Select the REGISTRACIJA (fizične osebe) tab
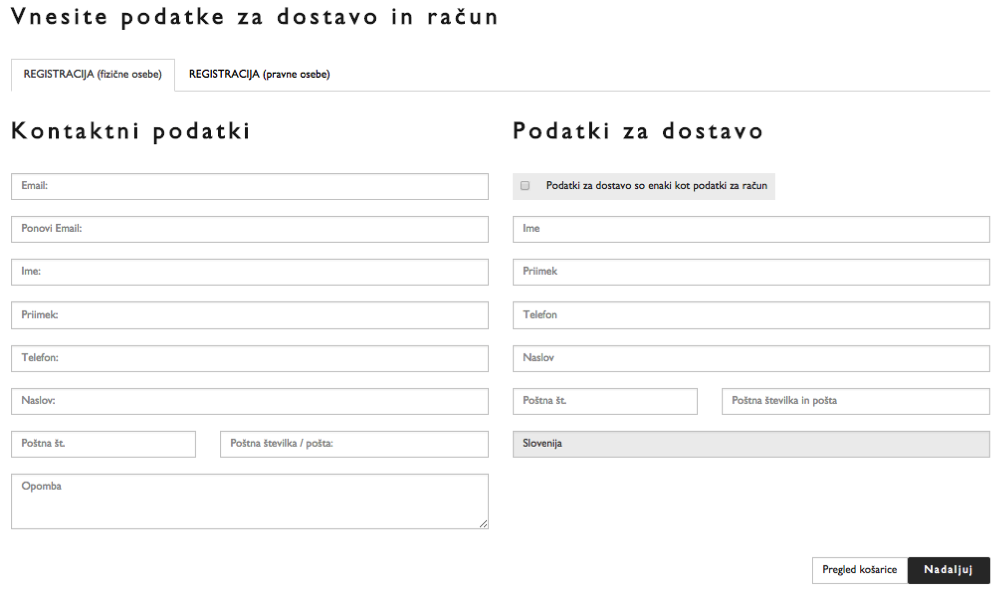Viewport: 1004px width, 594px height. 92,74
